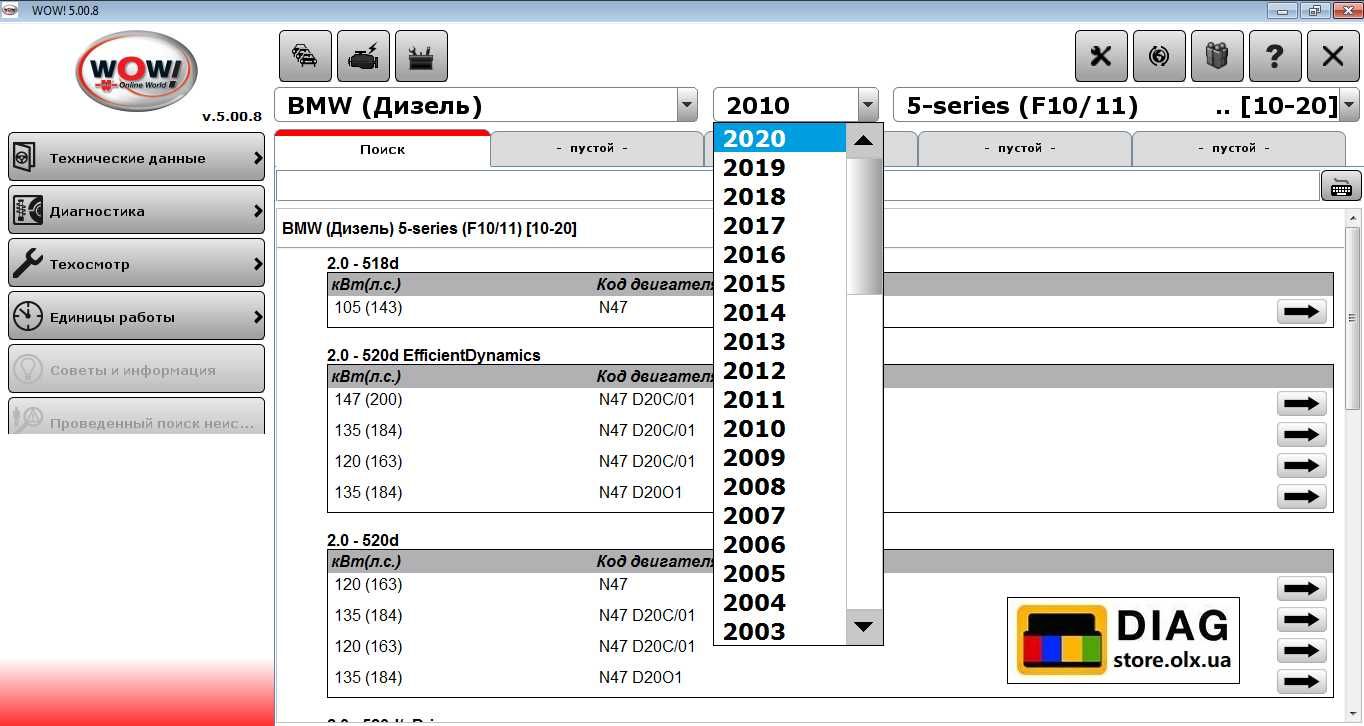The height and width of the screenshot is (726, 1364).
Task: Select year 2013 in the list
Action: point(780,341)
